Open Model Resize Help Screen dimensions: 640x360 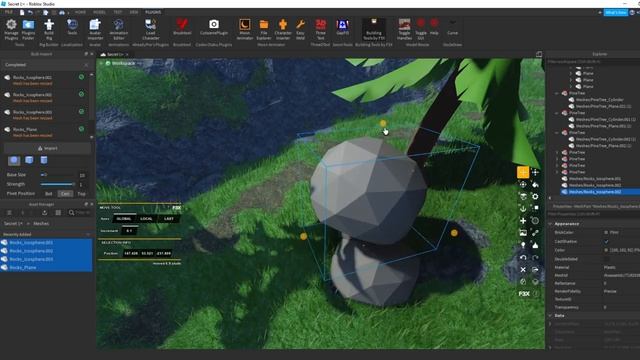click(434, 27)
